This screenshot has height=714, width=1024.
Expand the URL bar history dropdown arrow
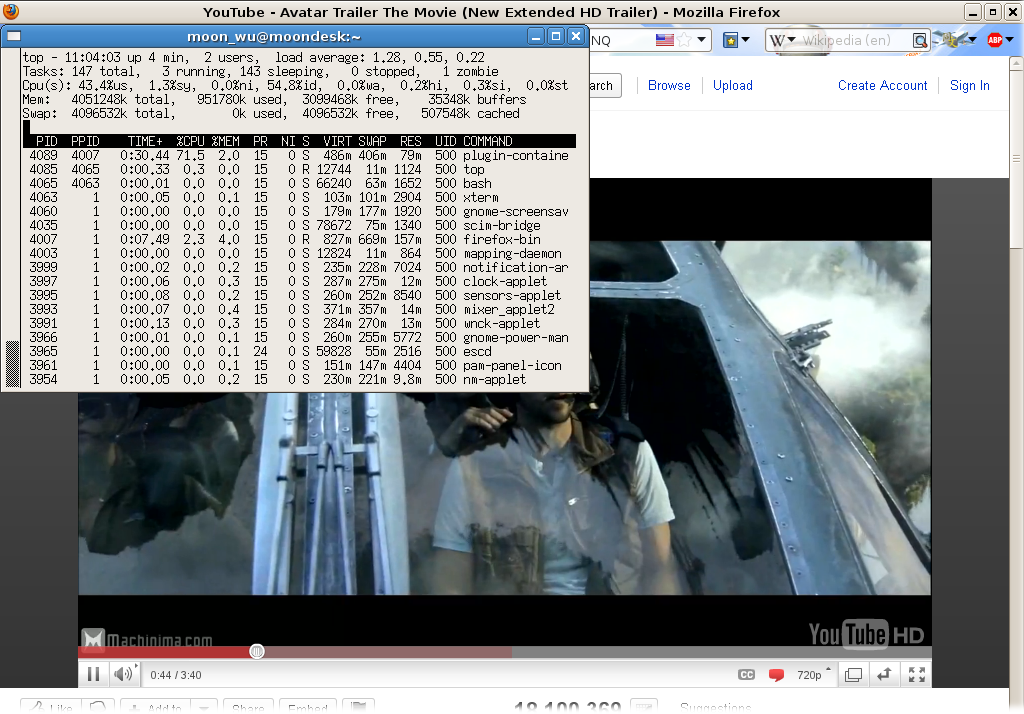point(703,41)
